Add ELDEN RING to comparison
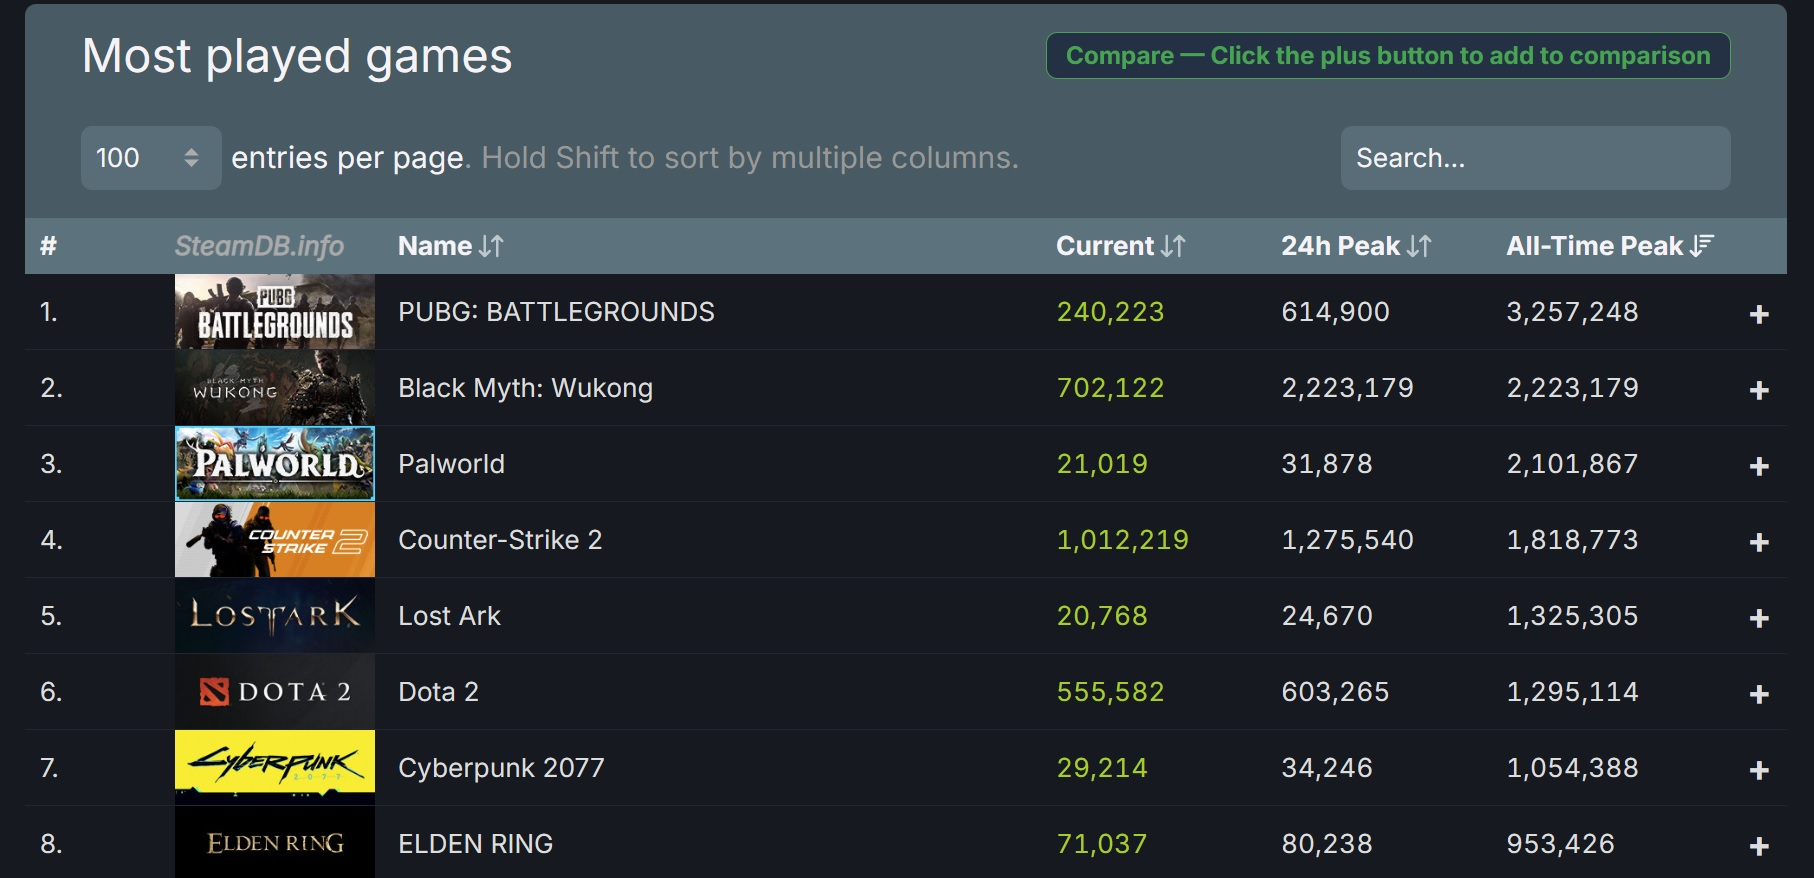1814x878 pixels. [1759, 846]
